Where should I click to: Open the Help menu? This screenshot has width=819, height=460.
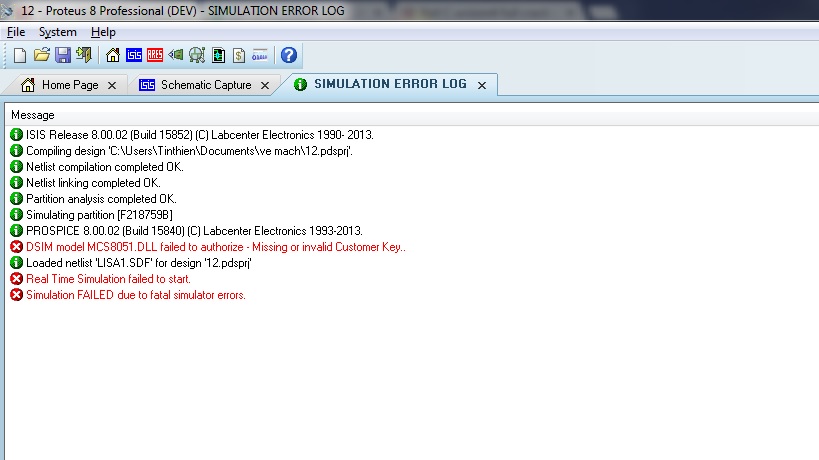point(103,32)
